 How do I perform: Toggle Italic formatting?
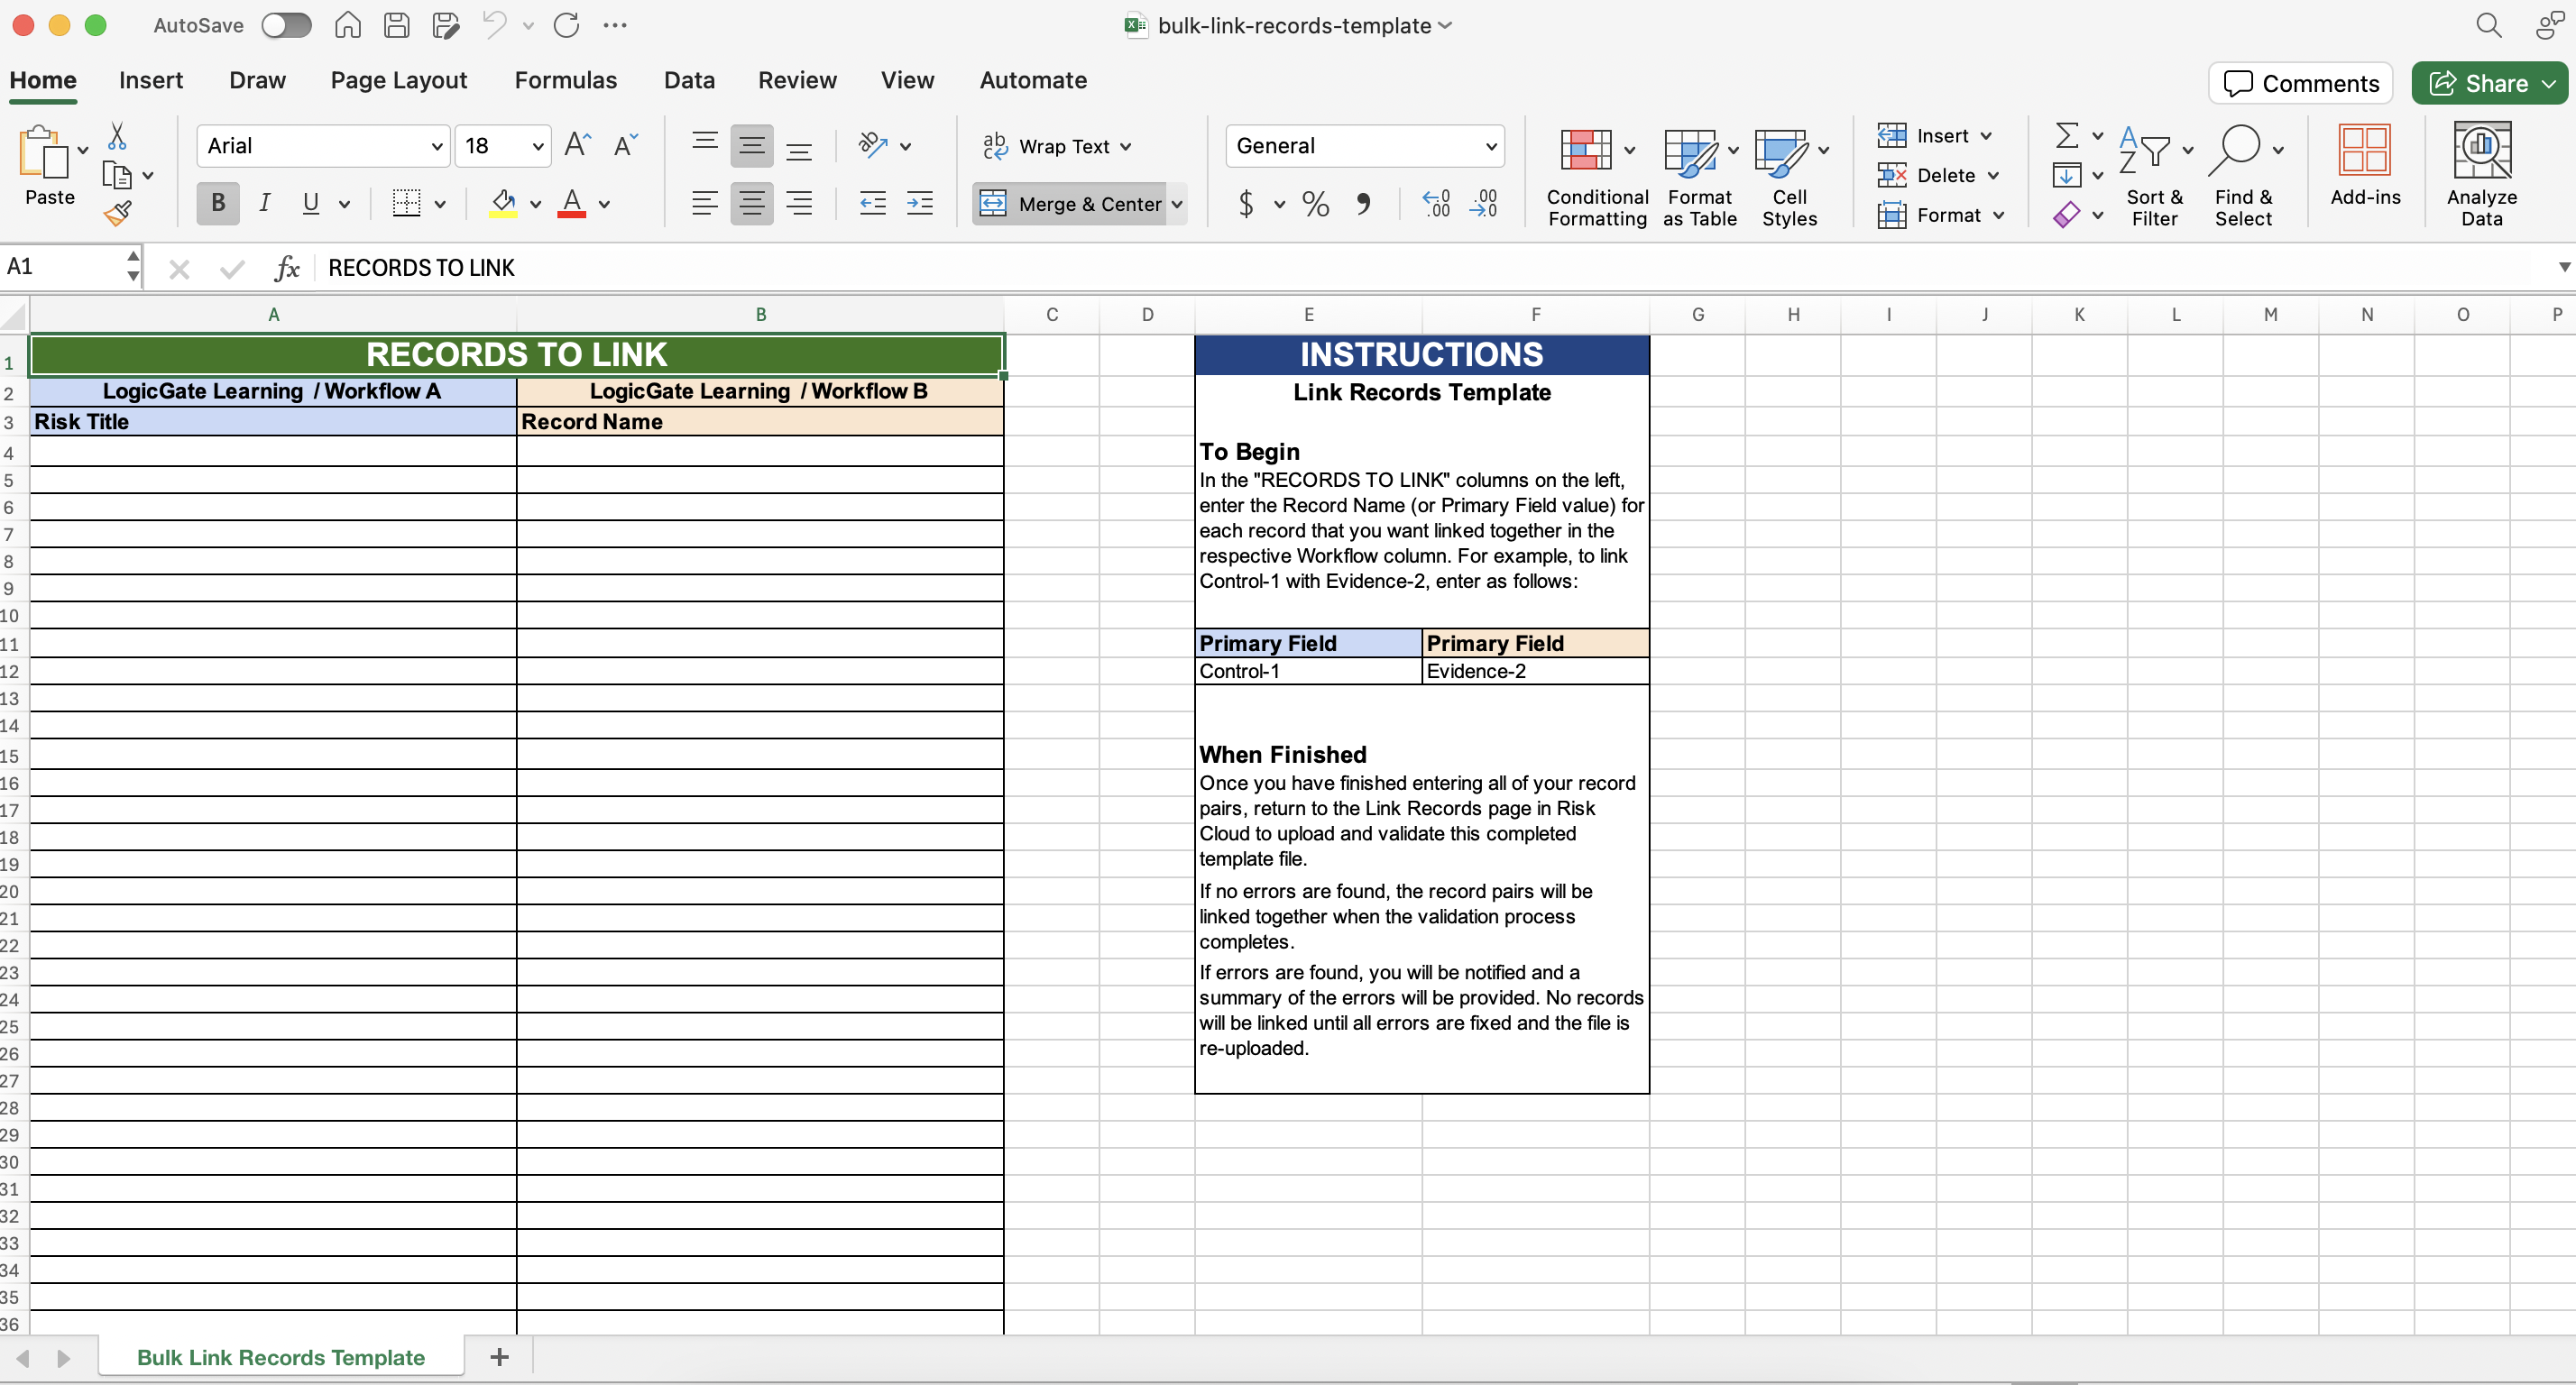tap(264, 204)
